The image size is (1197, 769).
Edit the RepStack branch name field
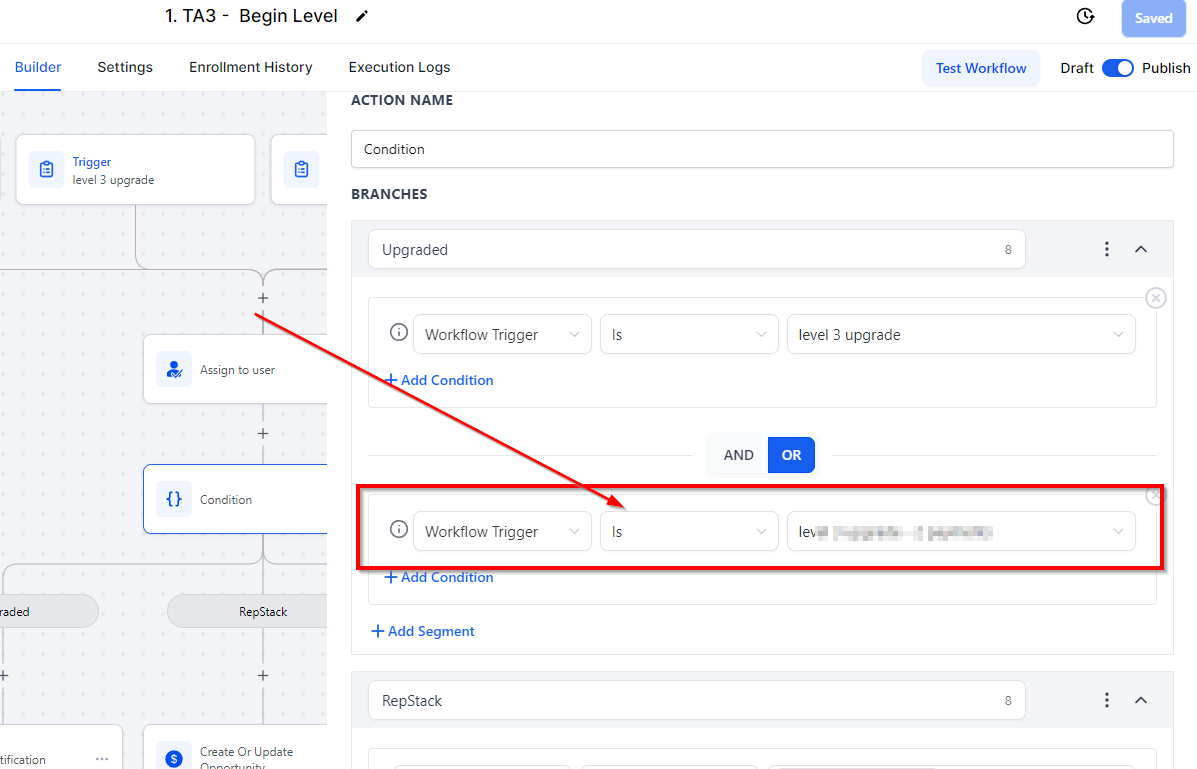coord(696,701)
